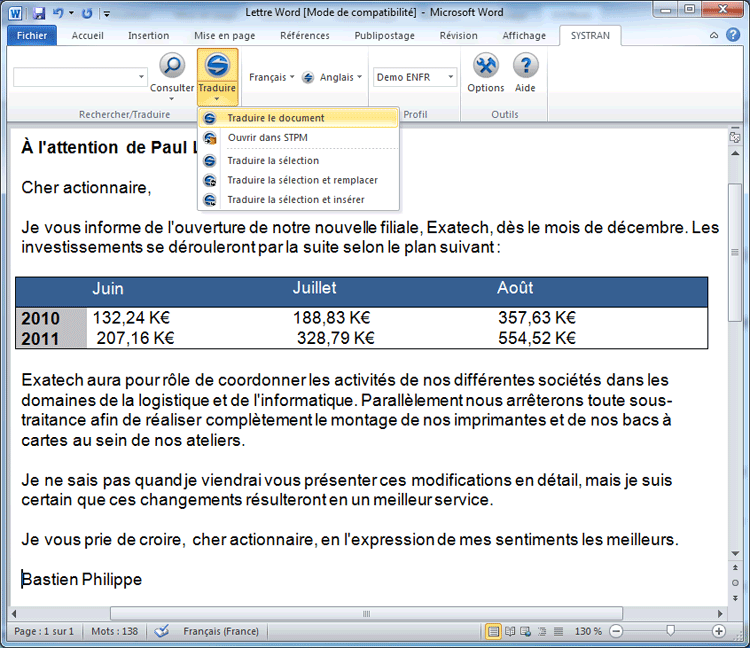Viewport: 750px width, 648px height.
Task: Choose Traduire la sélection et insérer
Action: tap(298, 200)
